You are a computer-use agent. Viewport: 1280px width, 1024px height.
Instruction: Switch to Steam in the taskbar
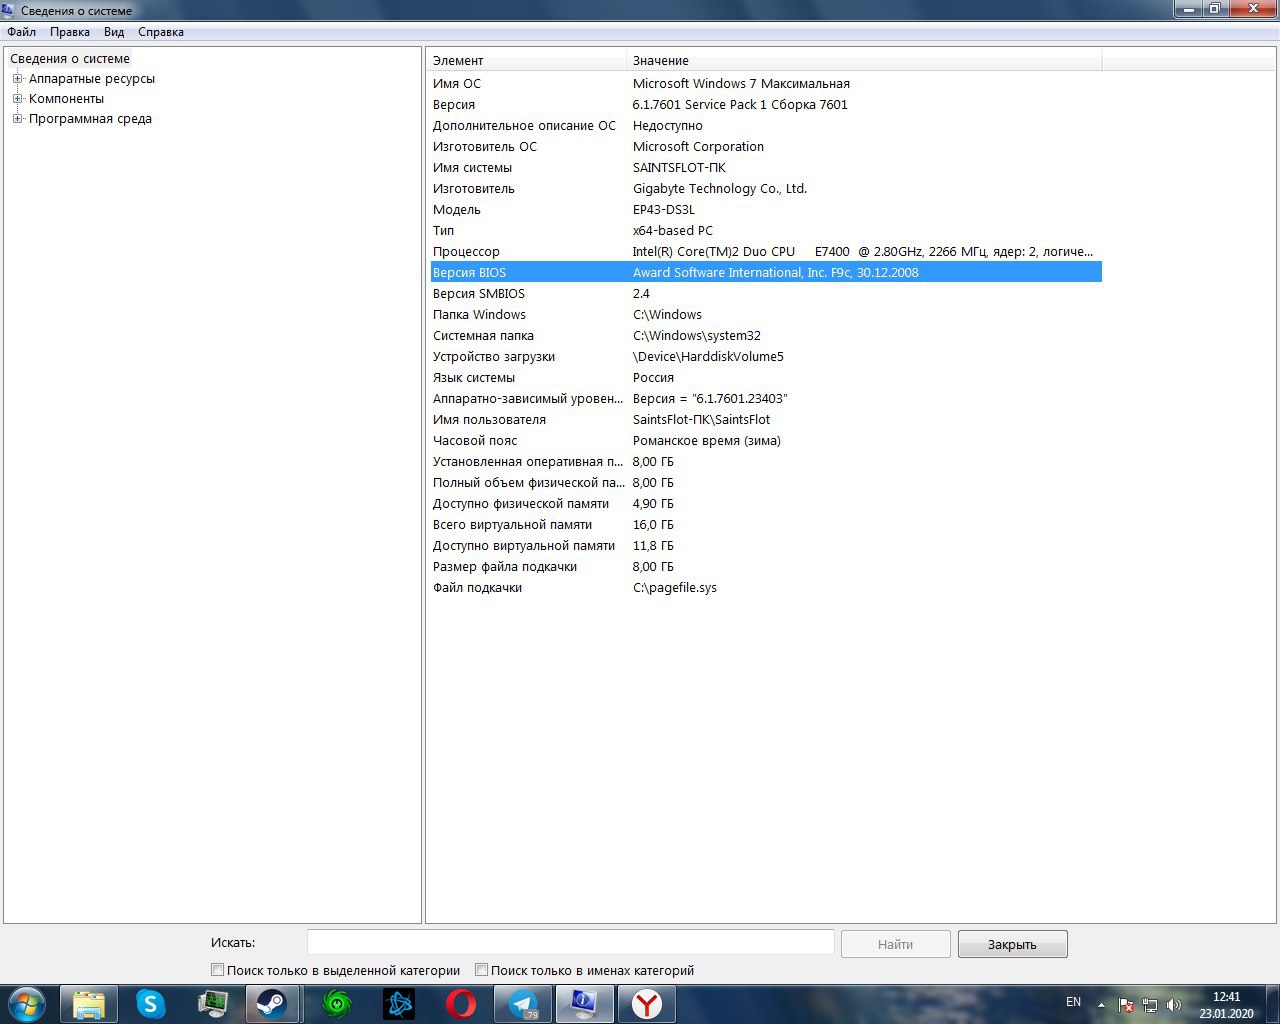[x=273, y=1004]
